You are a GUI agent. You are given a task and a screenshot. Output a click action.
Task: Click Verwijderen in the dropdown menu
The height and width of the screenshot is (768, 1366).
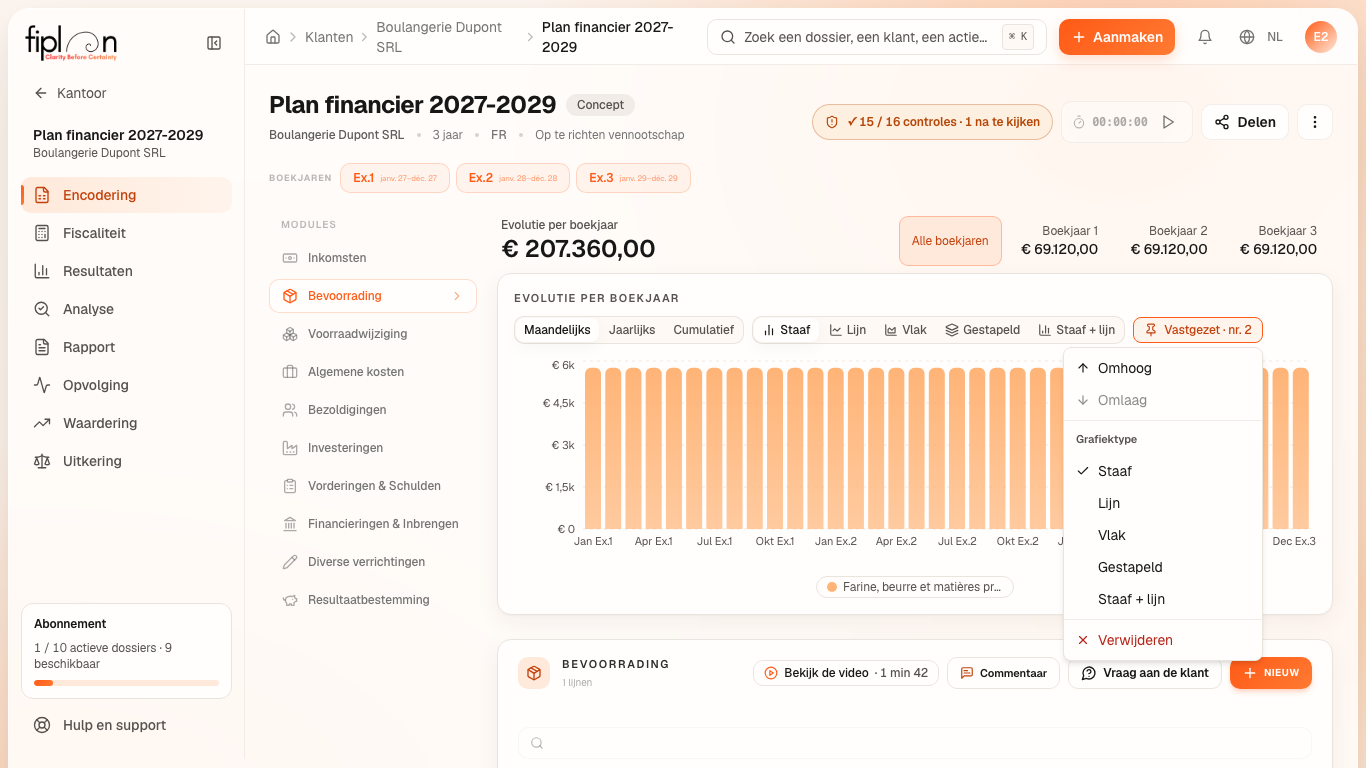coord(1163,640)
